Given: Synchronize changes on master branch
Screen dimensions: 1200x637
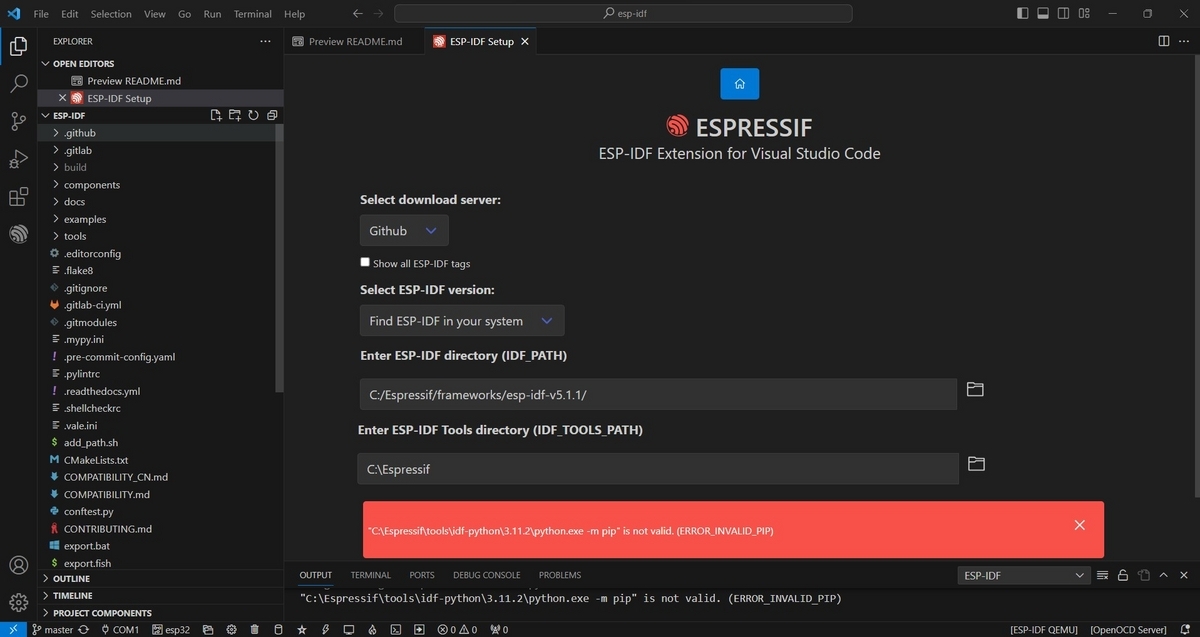Looking at the screenshot, I should click(84, 630).
